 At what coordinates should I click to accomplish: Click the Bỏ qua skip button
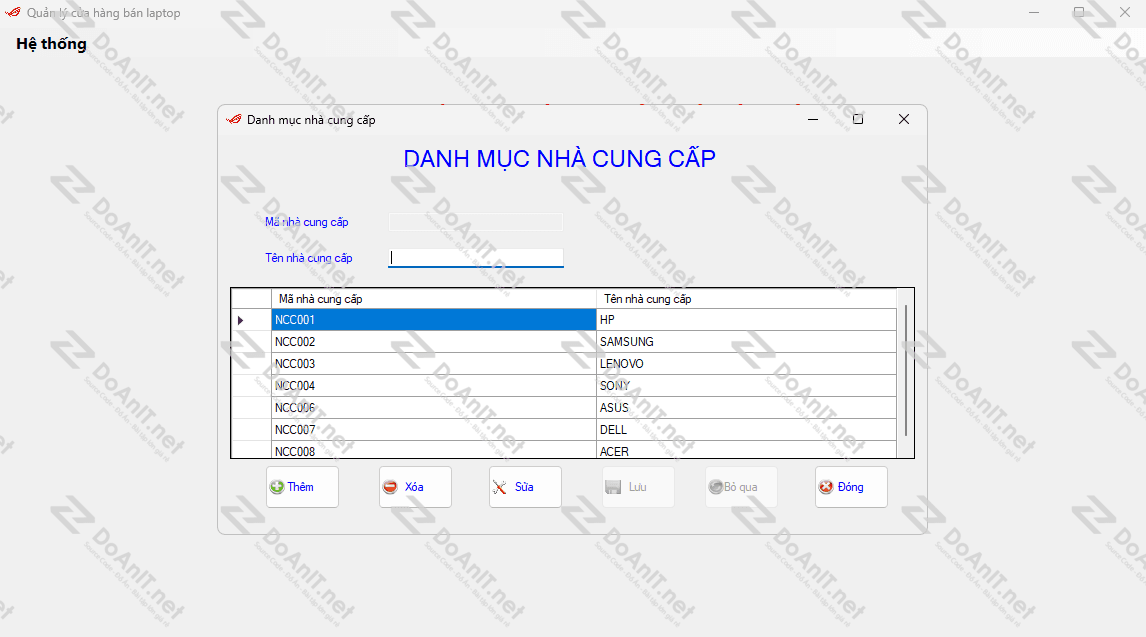(x=740, y=487)
